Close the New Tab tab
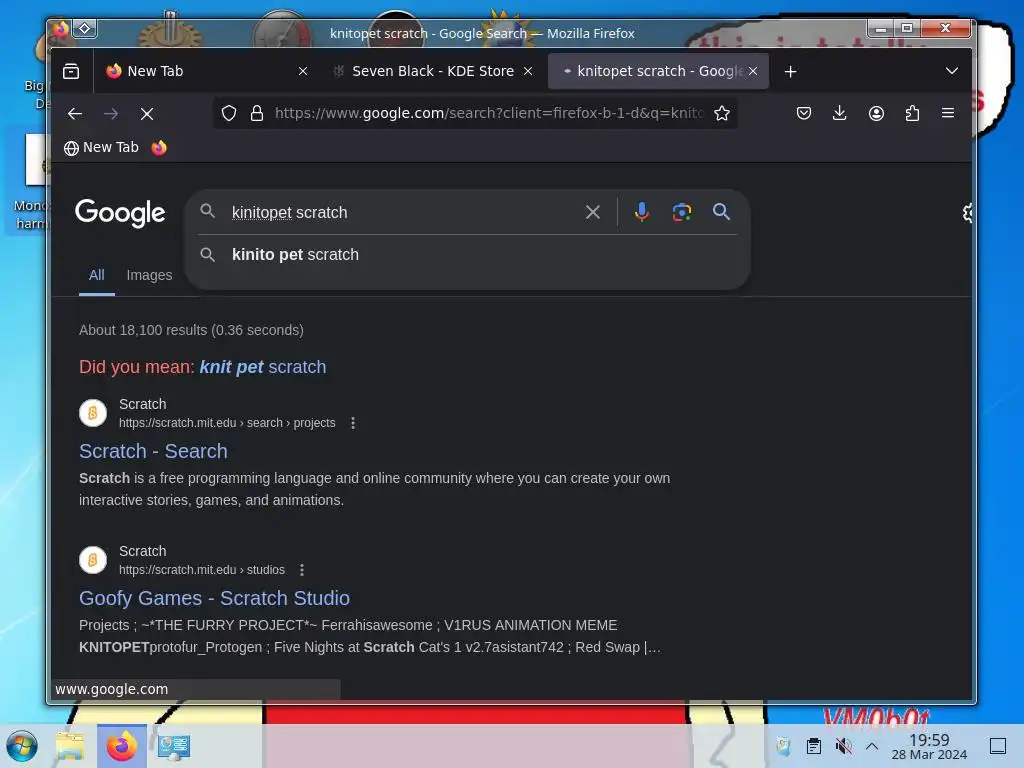The height and width of the screenshot is (768, 1024). [303, 71]
